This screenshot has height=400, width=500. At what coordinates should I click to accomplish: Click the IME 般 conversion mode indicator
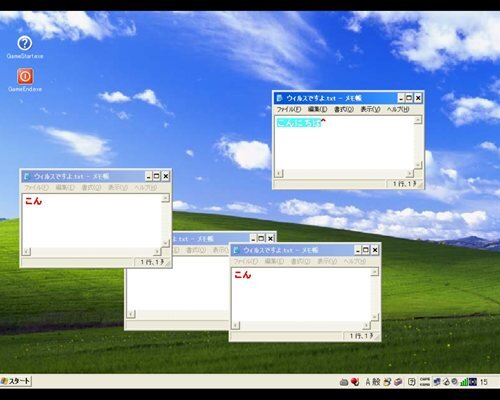pyautogui.click(x=376, y=382)
